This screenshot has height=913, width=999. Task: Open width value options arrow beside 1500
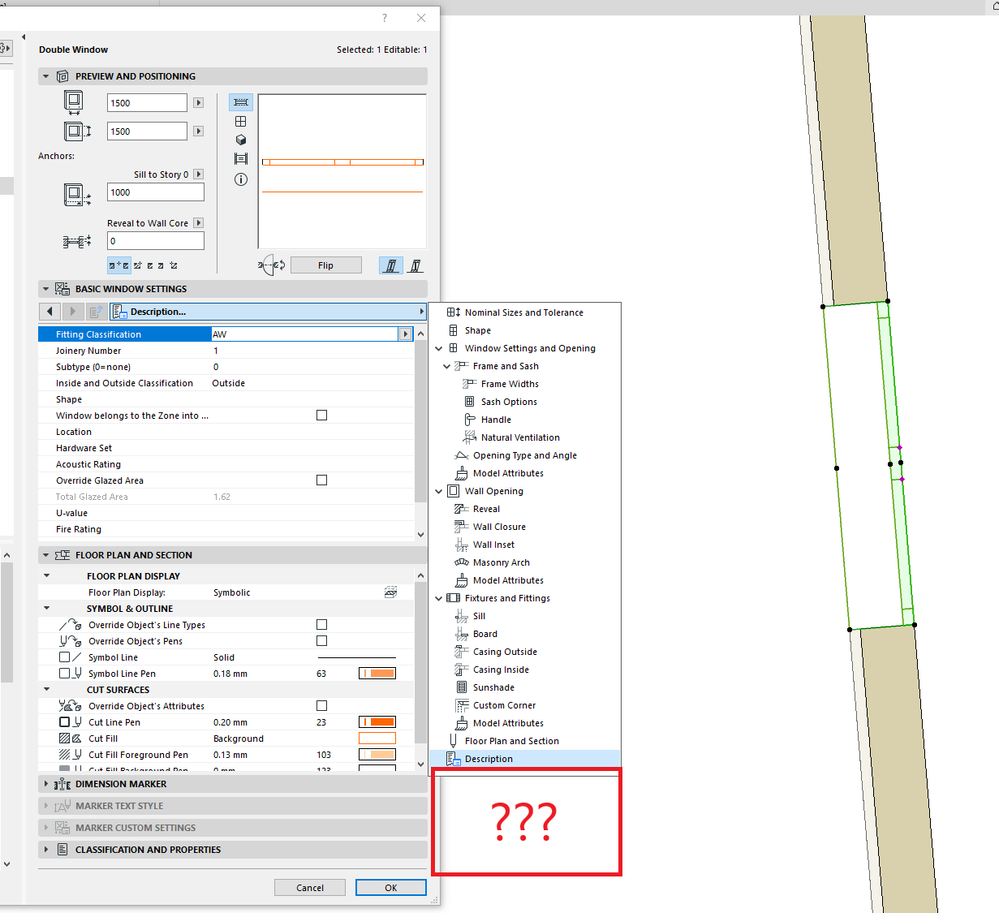[x=199, y=103]
